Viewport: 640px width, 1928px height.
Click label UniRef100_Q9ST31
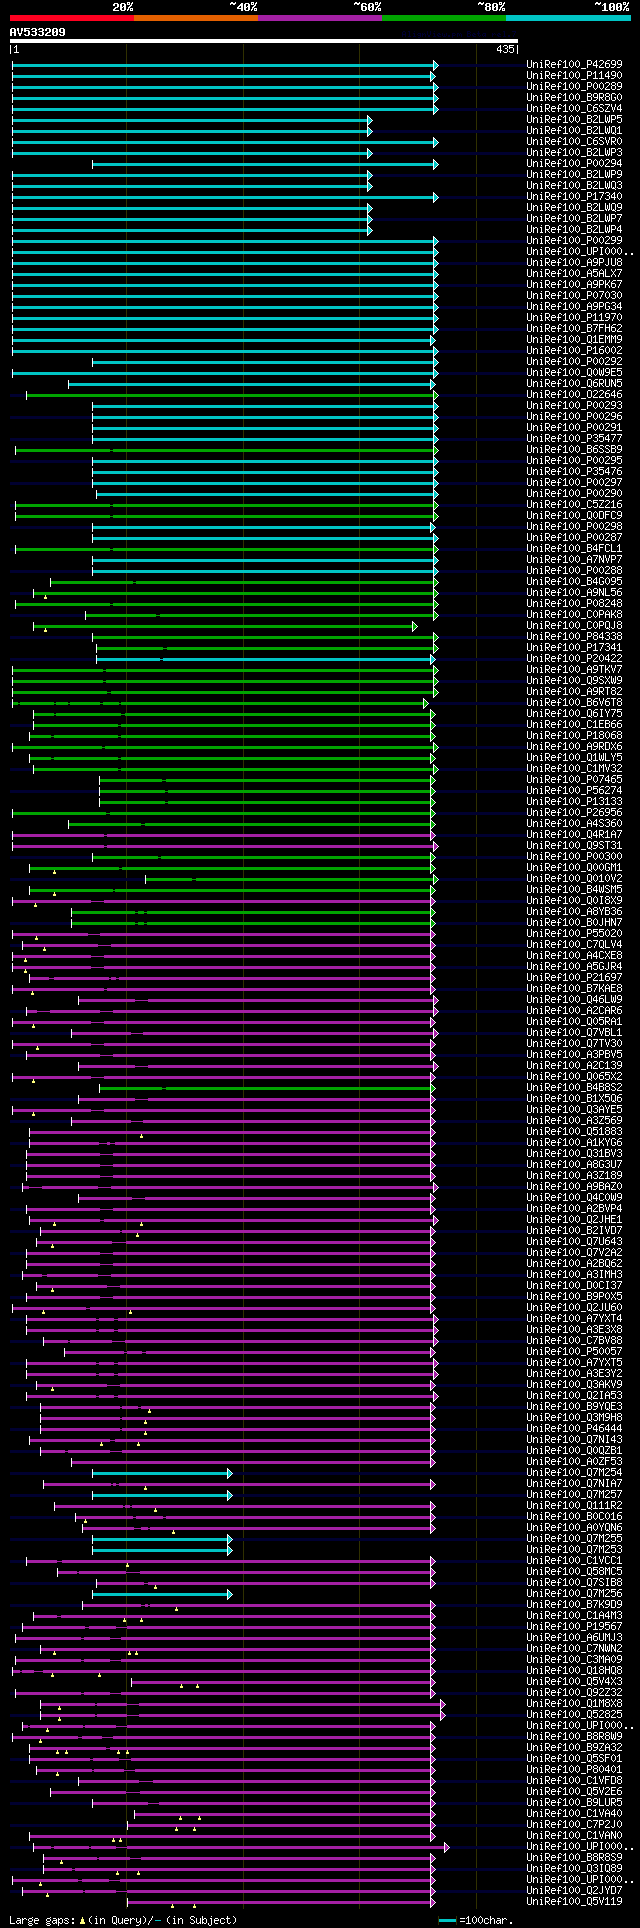pyautogui.click(x=574, y=846)
